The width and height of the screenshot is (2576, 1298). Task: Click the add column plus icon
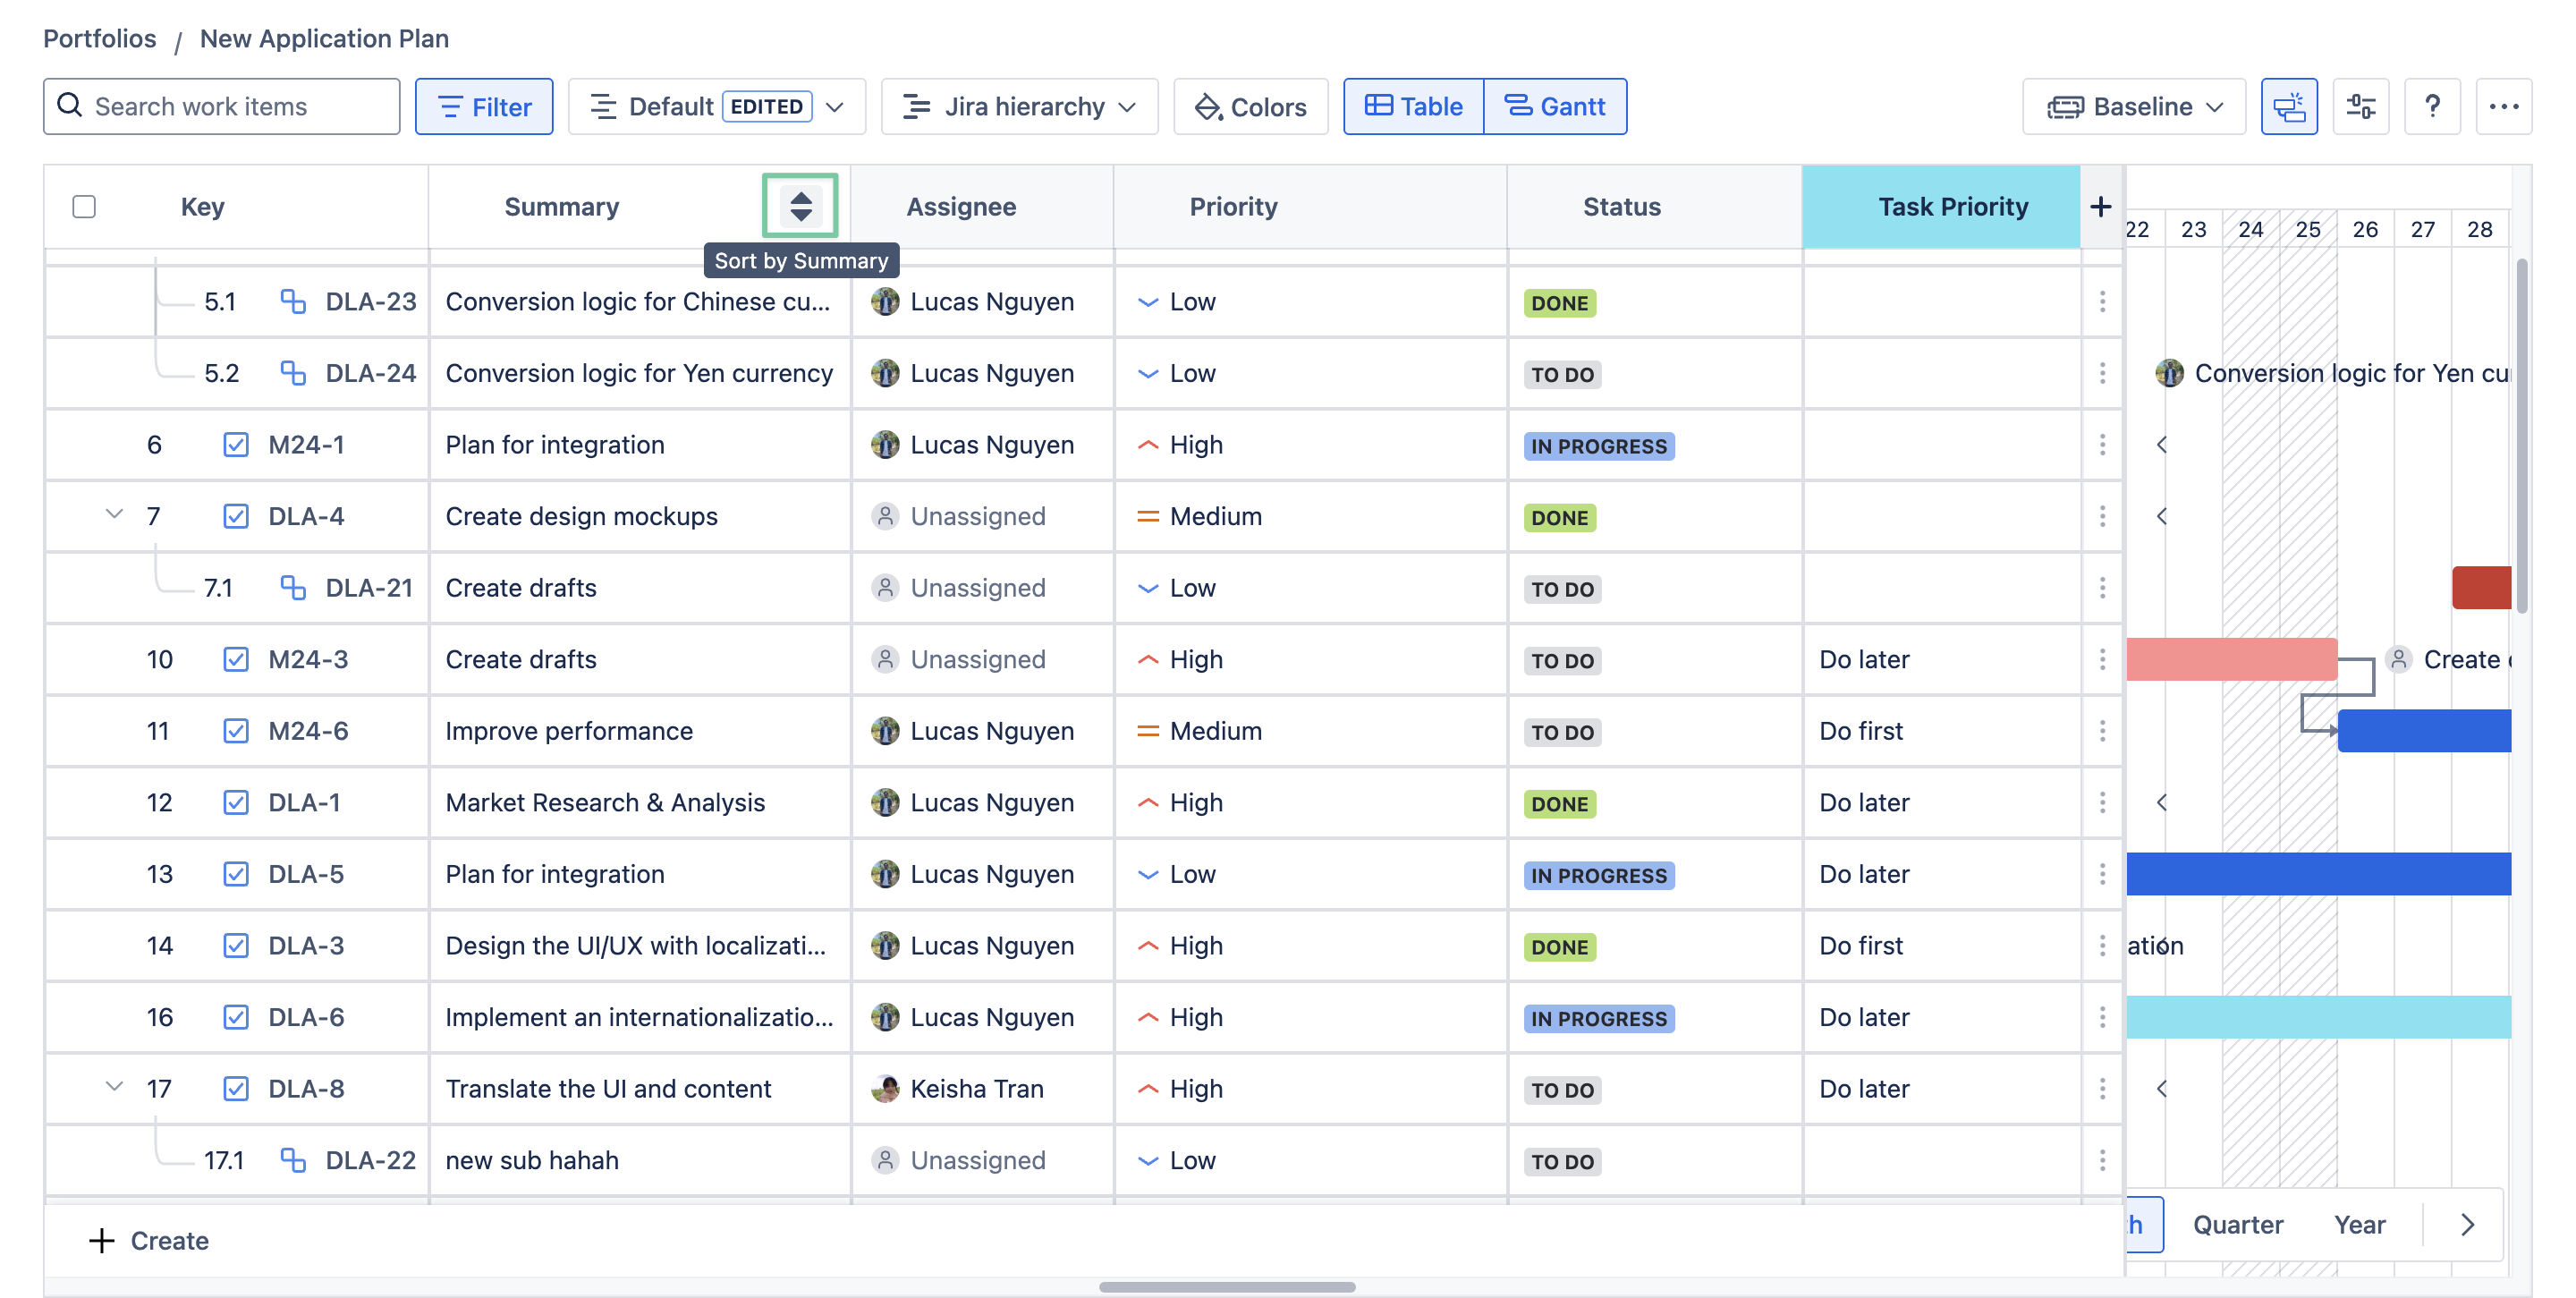click(2100, 206)
